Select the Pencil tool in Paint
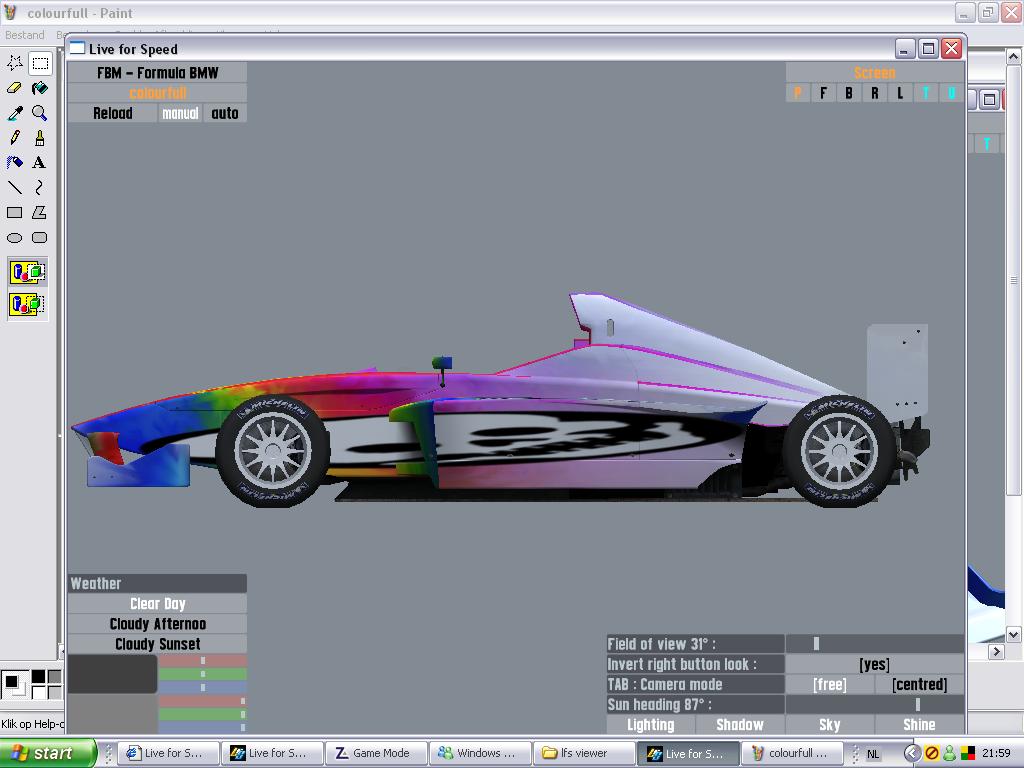The image size is (1024, 768). coord(15,138)
